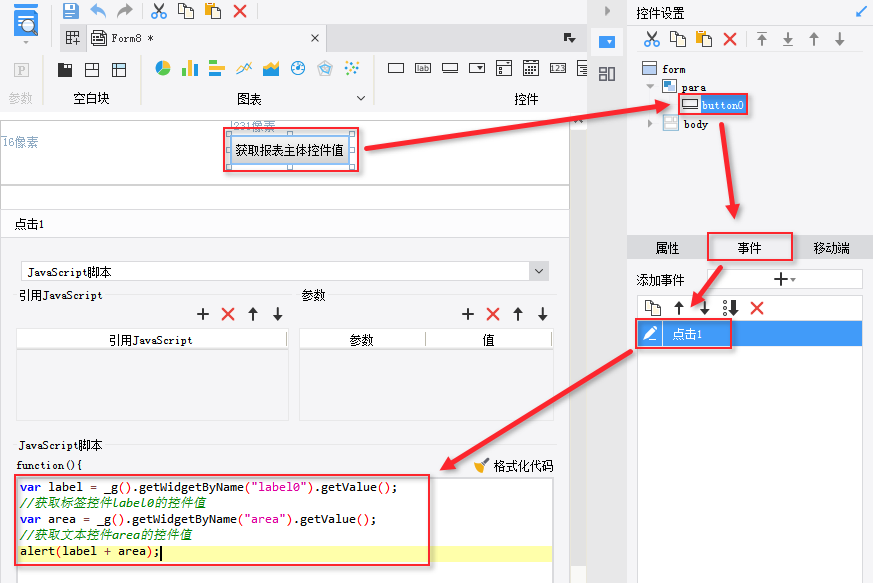Select the label widget icon
This screenshot has height=583, width=873.
pyautogui.click(x=423, y=68)
